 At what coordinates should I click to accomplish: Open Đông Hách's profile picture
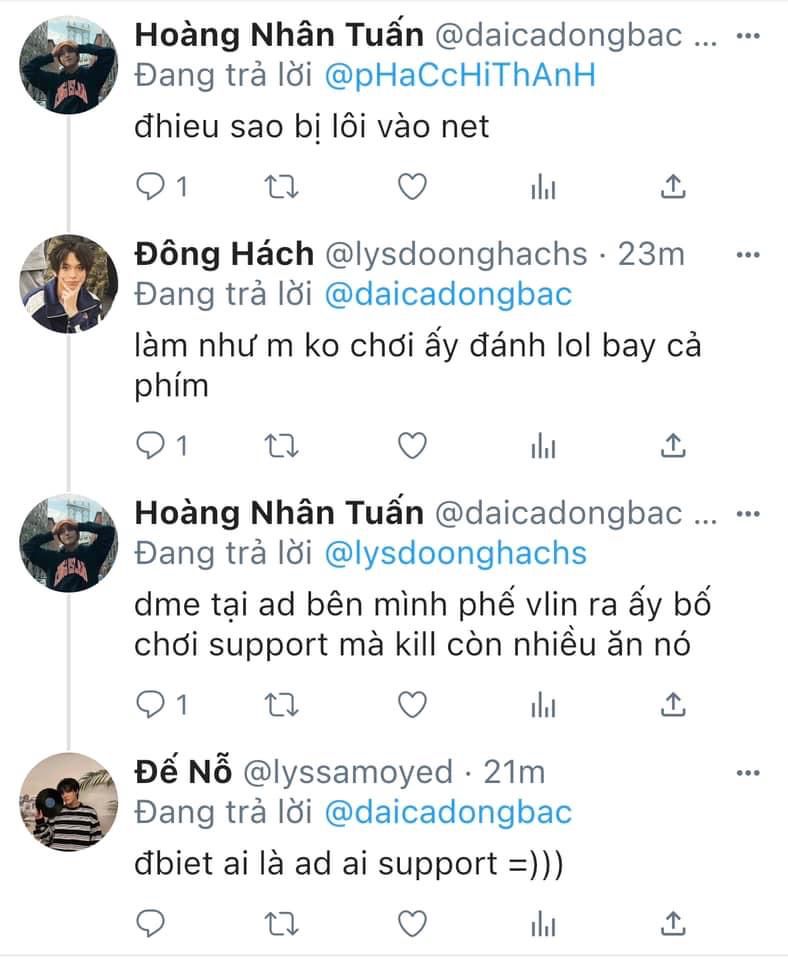[x=70, y=284]
